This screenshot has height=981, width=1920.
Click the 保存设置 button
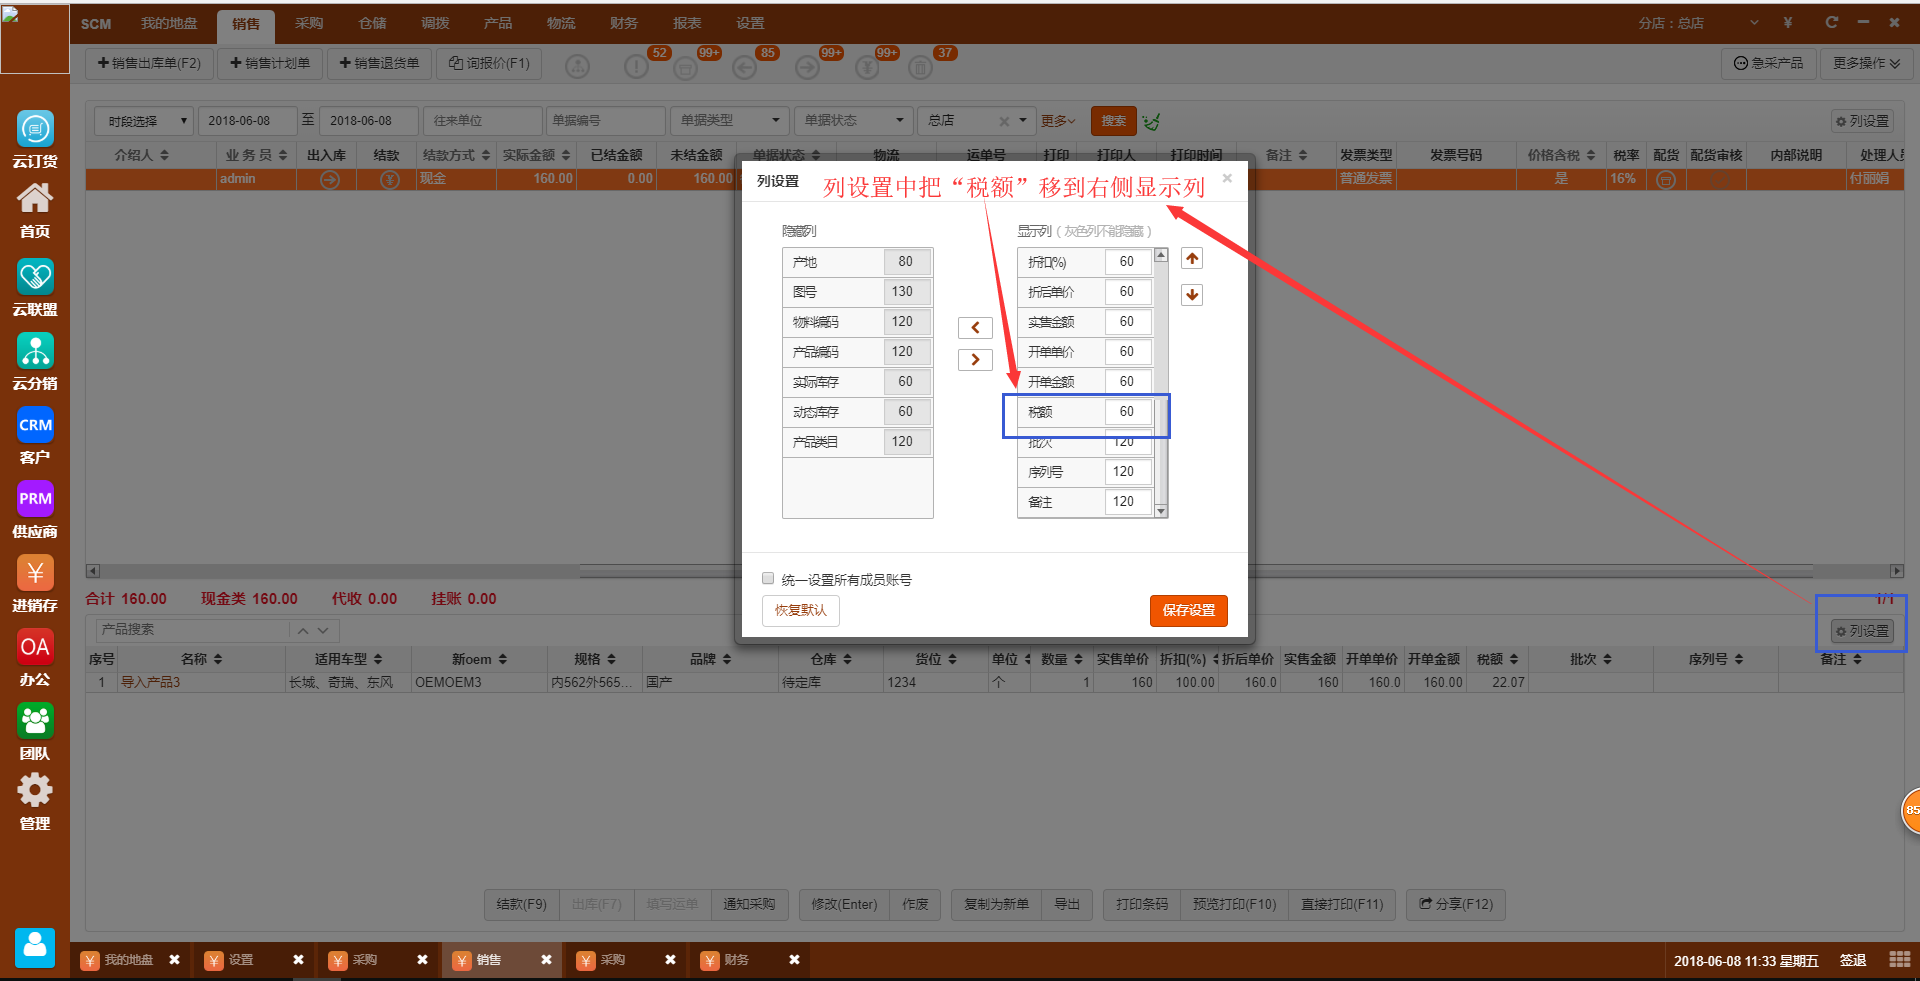(1188, 611)
